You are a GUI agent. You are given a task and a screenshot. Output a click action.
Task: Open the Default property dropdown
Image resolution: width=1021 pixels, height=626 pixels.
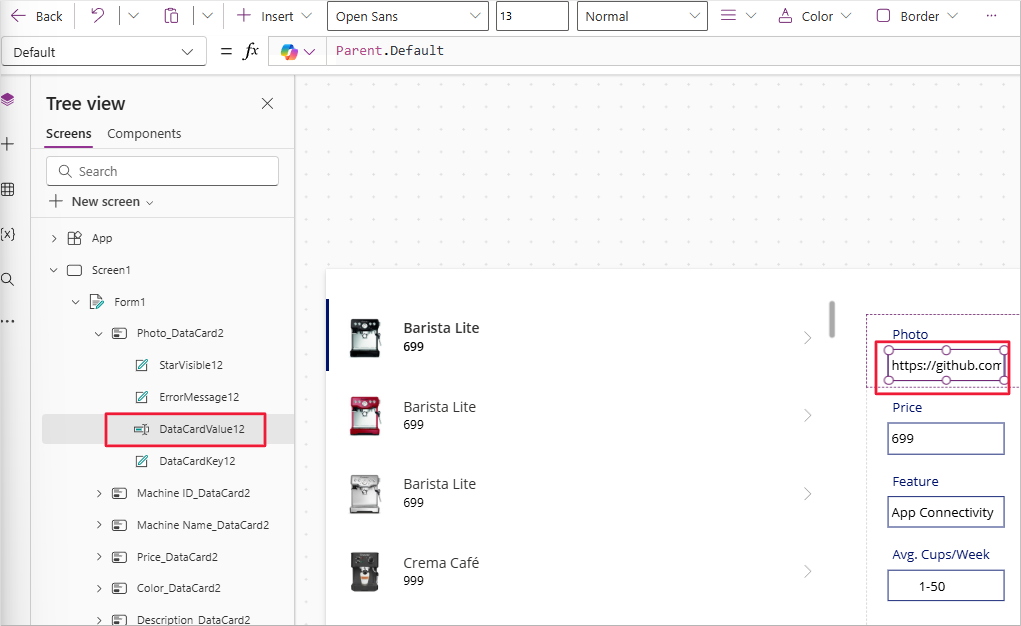(104, 52)
